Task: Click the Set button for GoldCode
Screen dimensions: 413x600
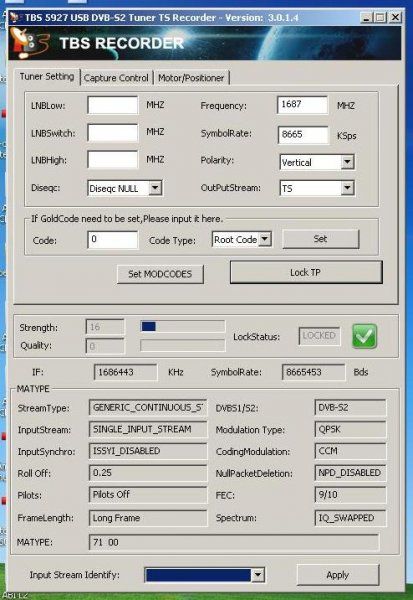Action: click(x=320, y=239)
